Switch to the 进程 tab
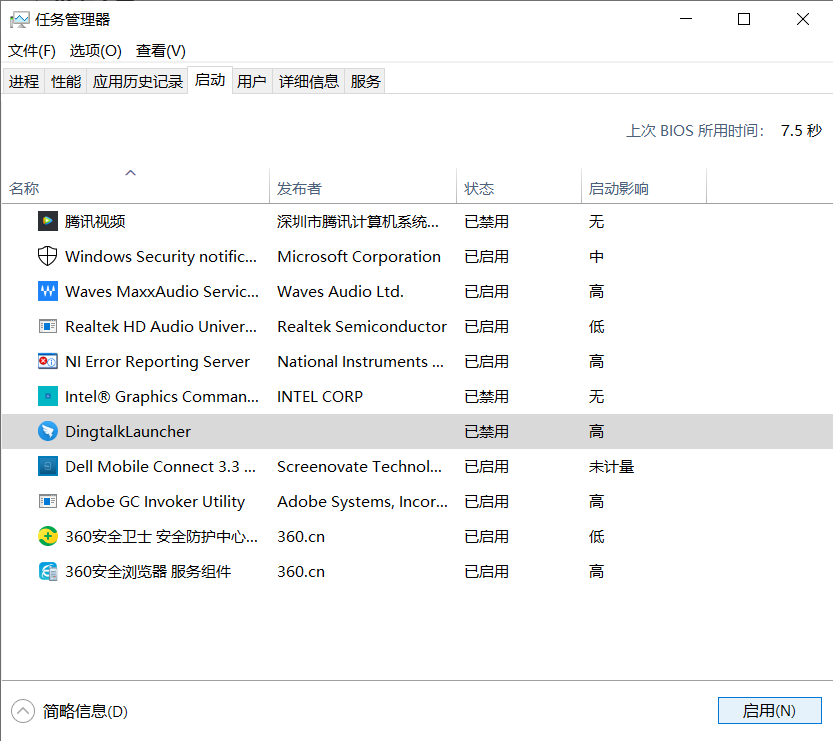This screenshot has height=741, width=833. (24, 81)
